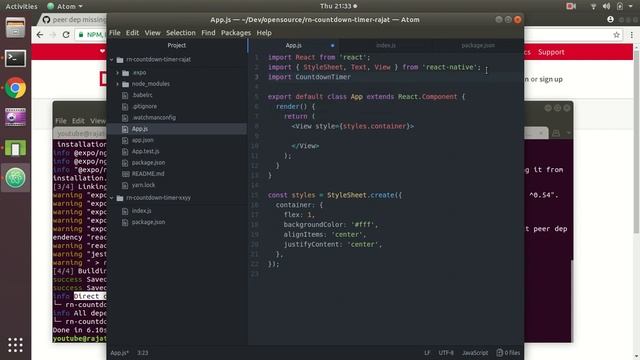Click the 3:23 cursor position status
This screenshot has width=640, height=360.
142,353
